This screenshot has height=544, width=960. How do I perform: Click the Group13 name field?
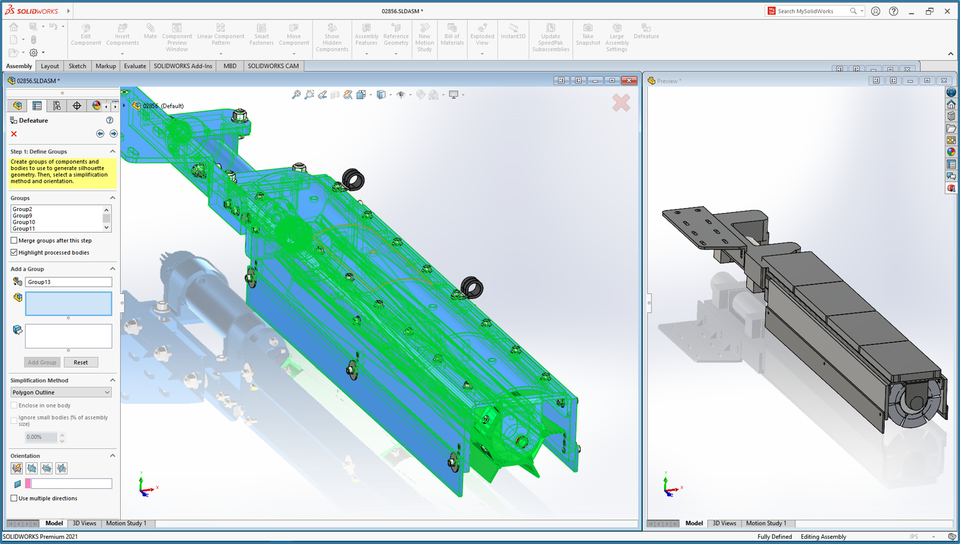pyautogui.click(x=69, y=282)
